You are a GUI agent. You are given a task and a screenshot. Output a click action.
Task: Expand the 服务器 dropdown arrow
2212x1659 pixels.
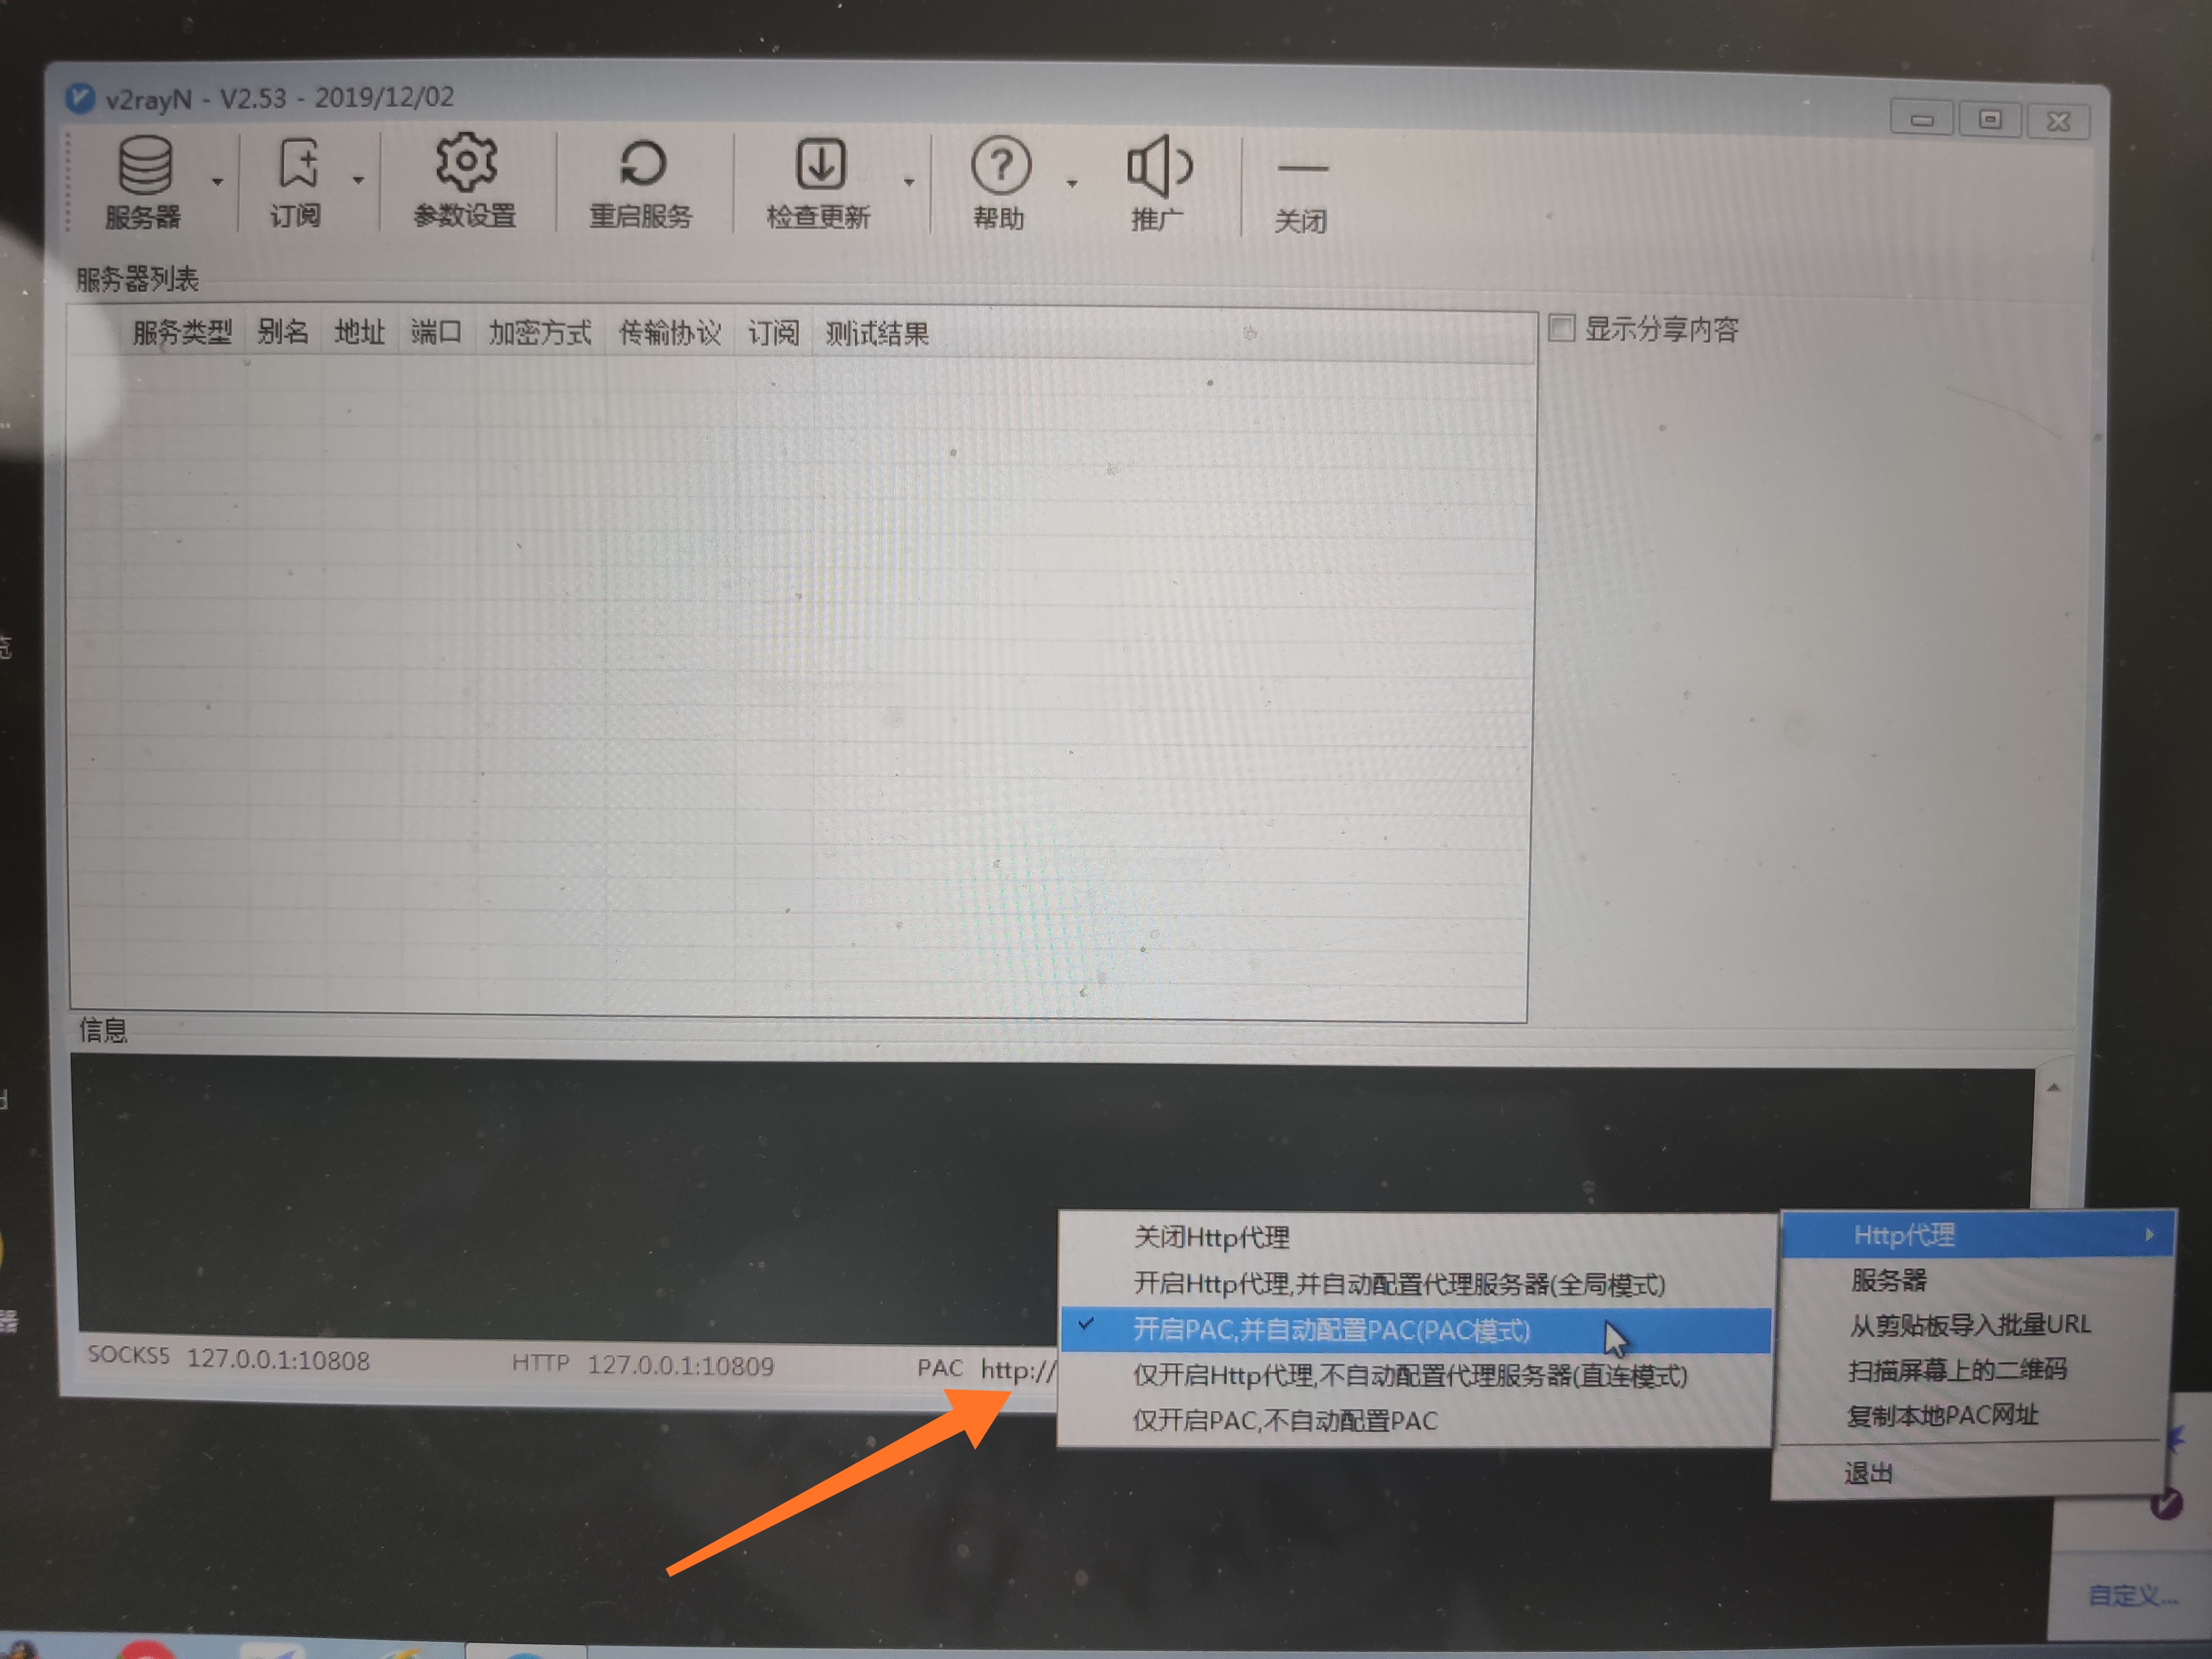click(x=217, y=181)
